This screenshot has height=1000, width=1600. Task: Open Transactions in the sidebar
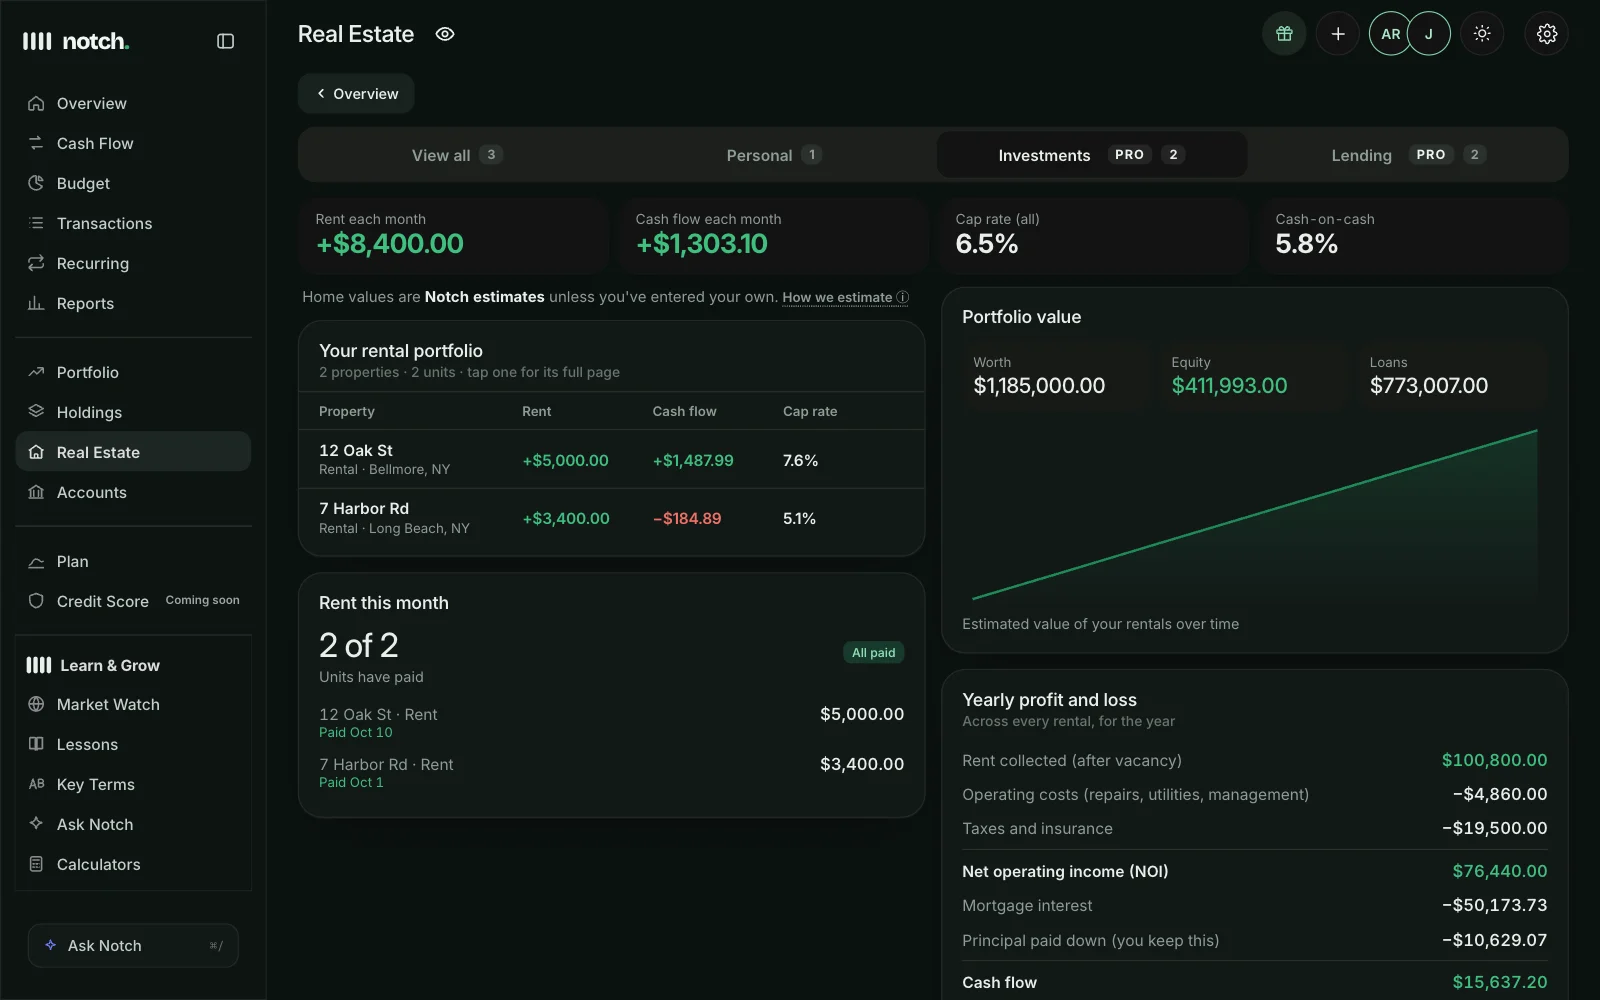click(x=133, y=223)
